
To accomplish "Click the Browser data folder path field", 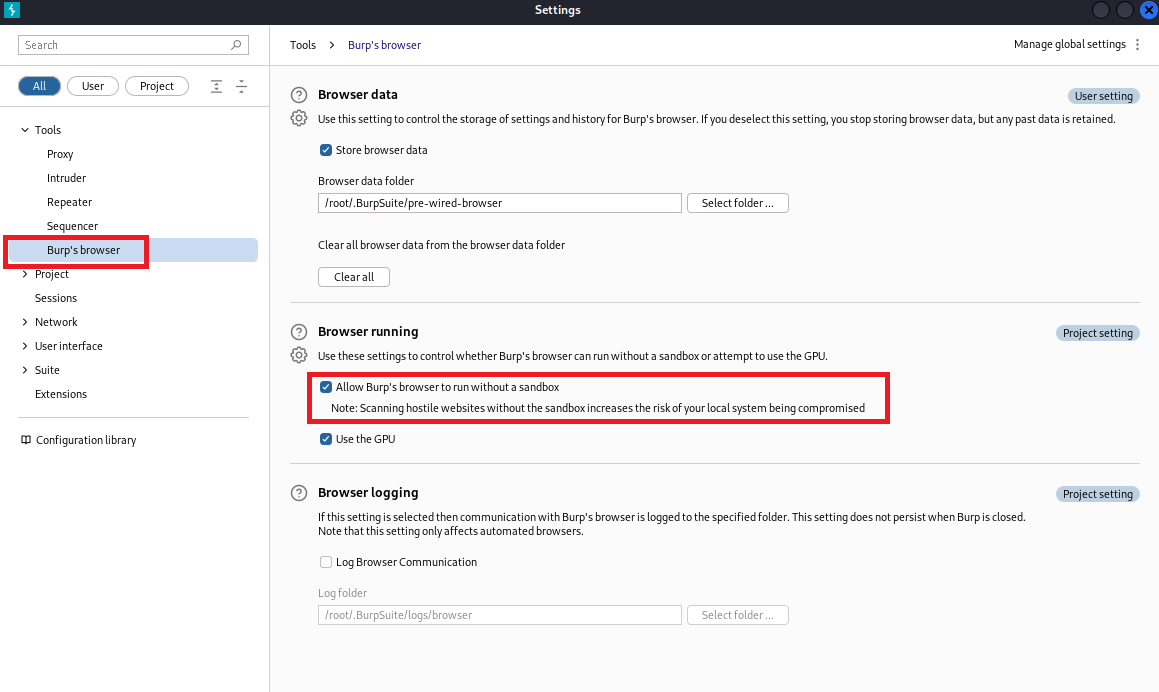I will [x=500, y=203].
